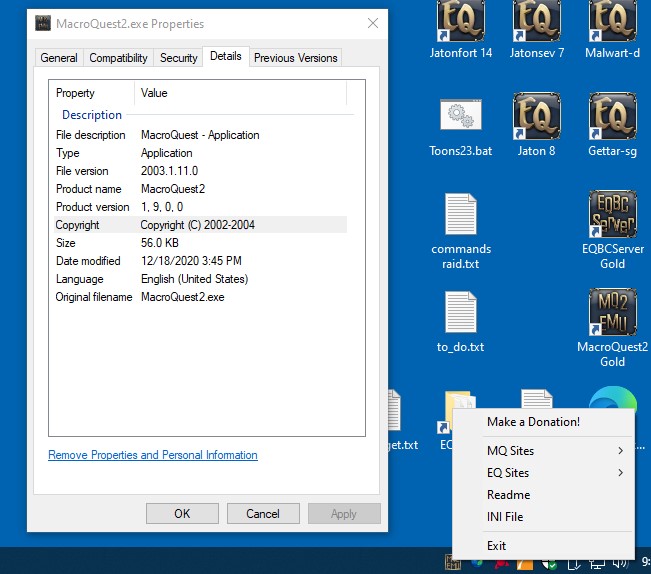Open the Previous Versions tab
Viewport: 651px width, 574px height.
(296, 58)
